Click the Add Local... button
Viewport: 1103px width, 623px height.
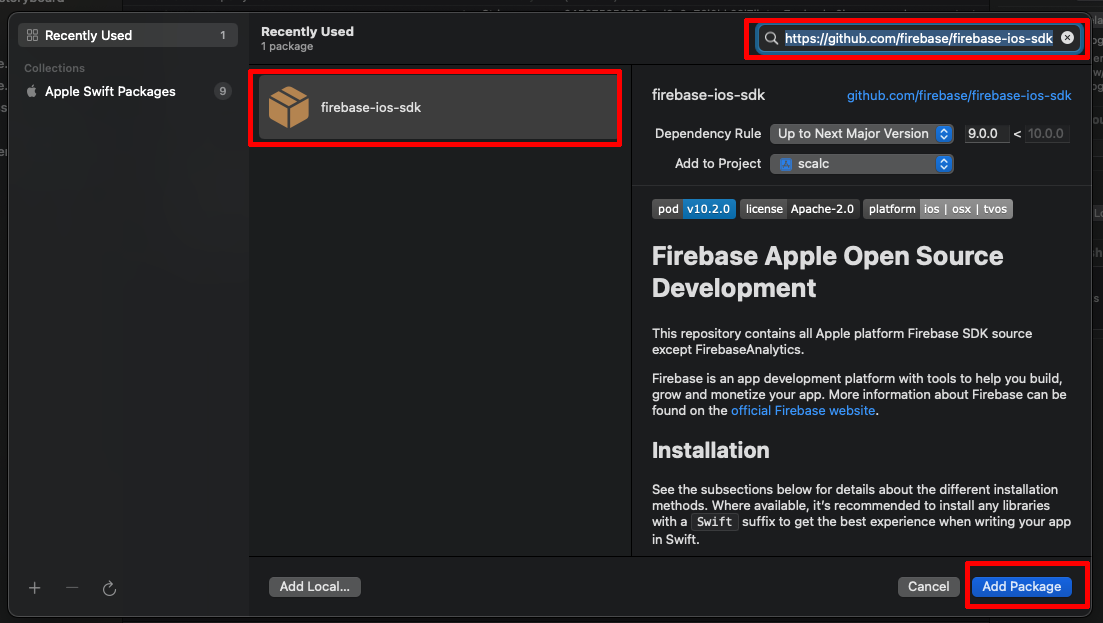click(314, 586)
